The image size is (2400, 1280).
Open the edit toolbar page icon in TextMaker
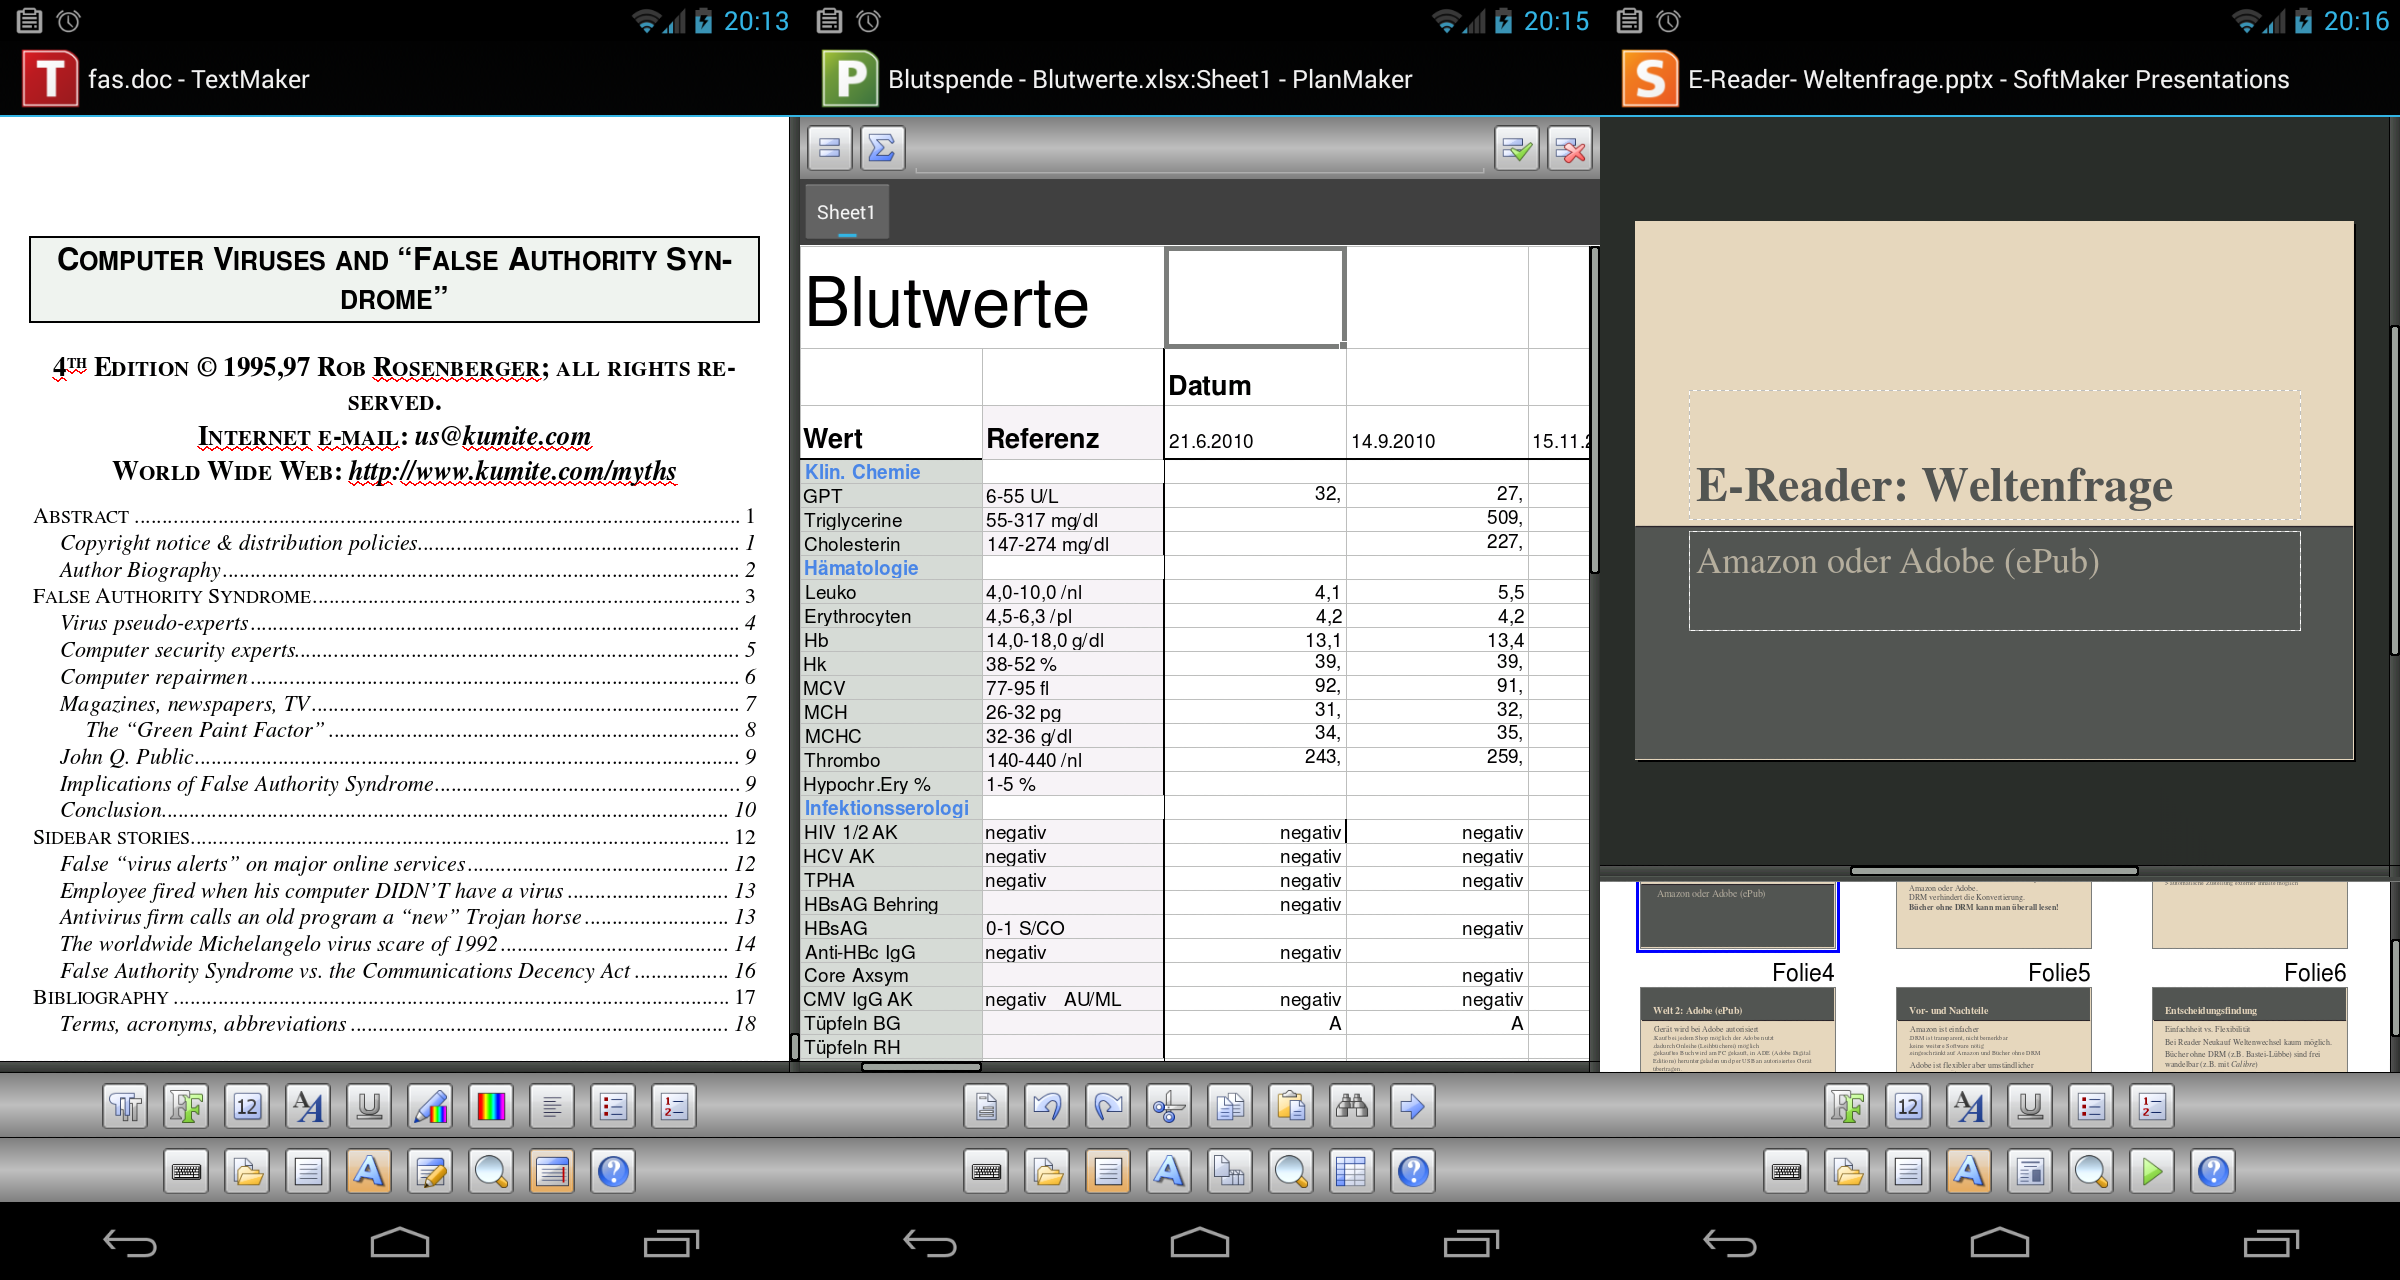coord(308,1171)
